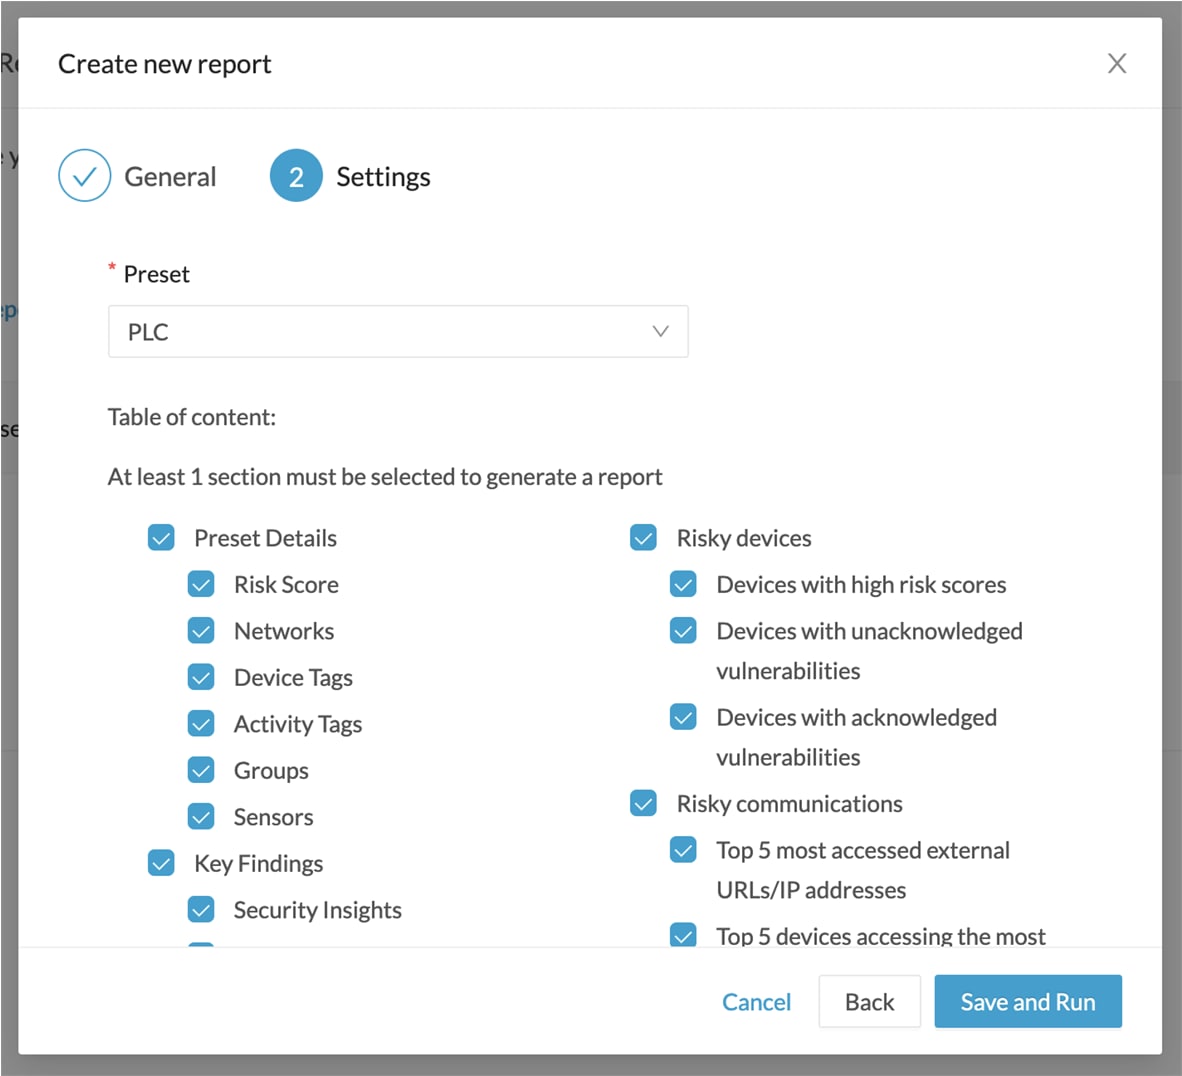
Task: Toggle the Device Tags checkbox
Action: pos(201,676)
